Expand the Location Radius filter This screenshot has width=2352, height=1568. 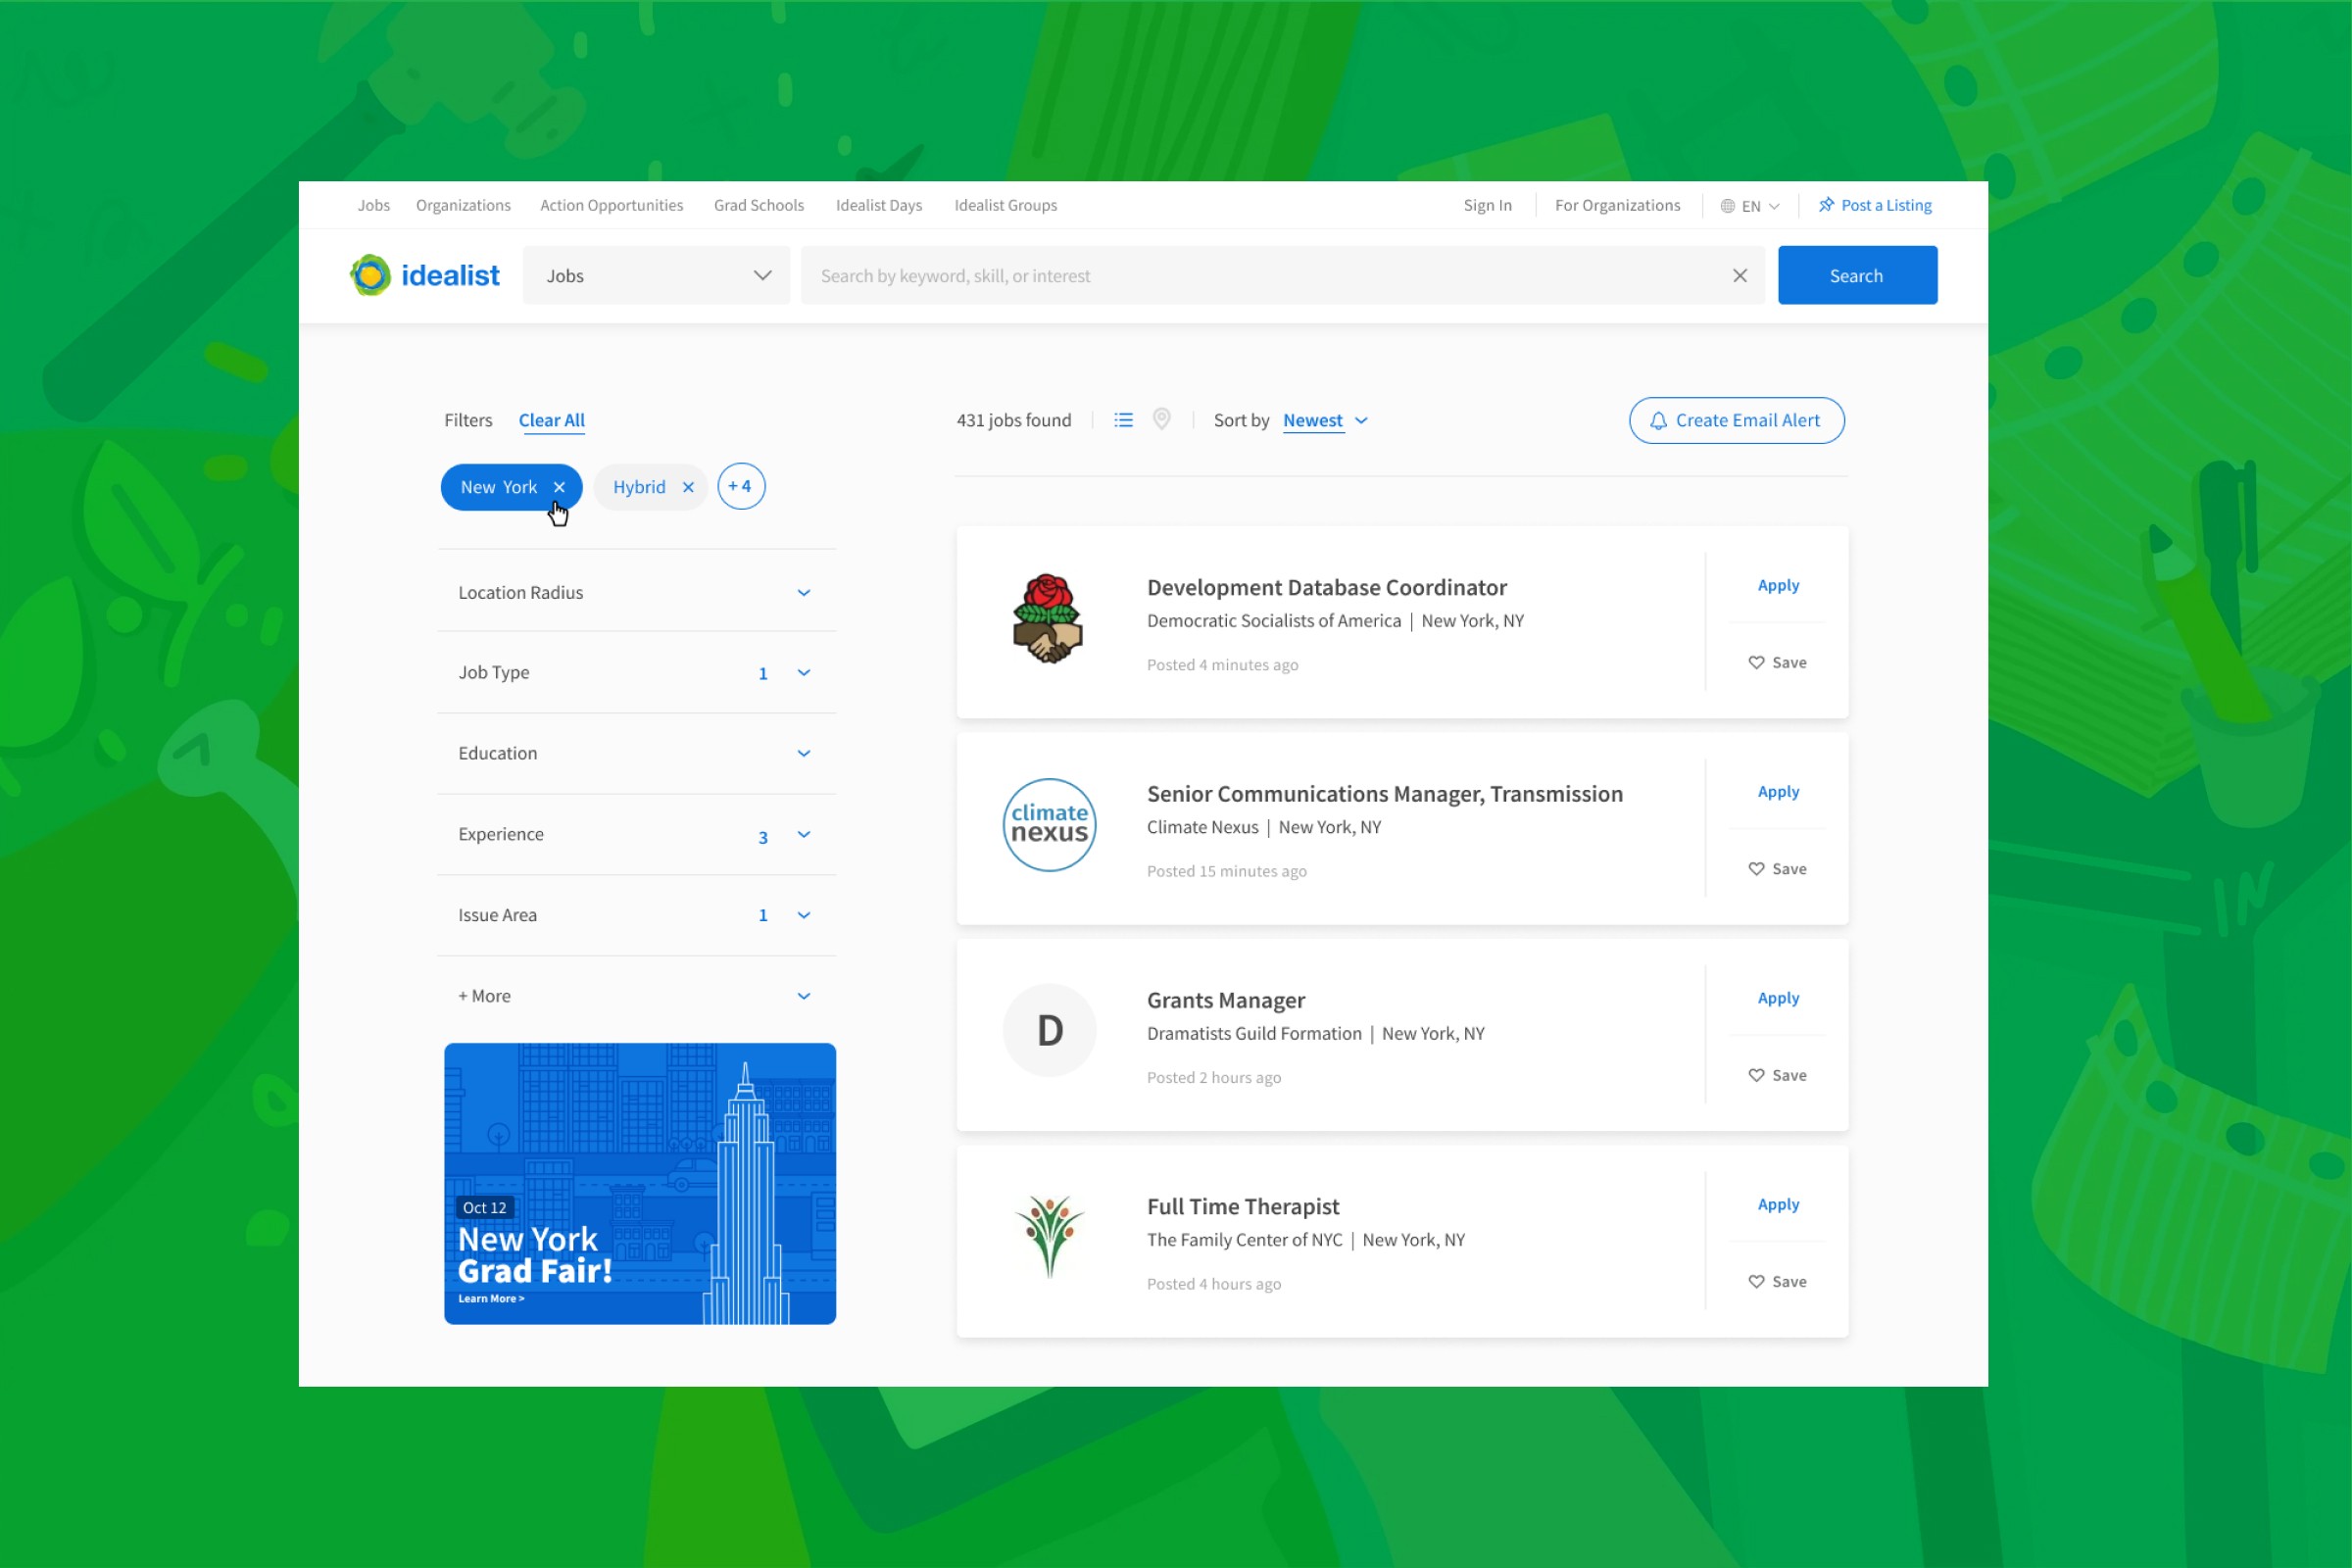(636, 592)
